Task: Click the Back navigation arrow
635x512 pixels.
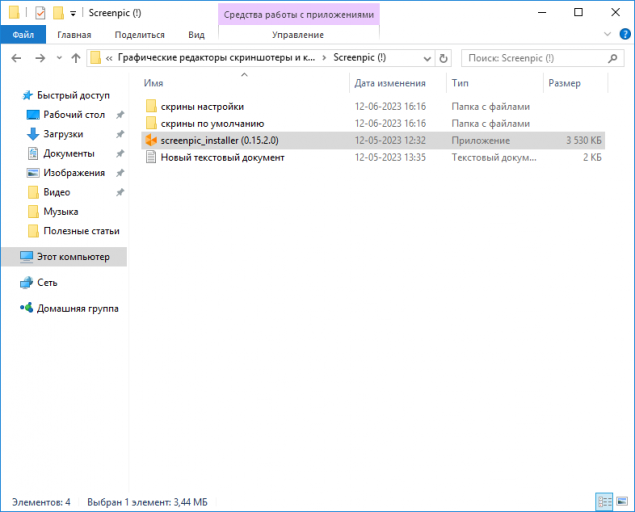Action: 16,58
